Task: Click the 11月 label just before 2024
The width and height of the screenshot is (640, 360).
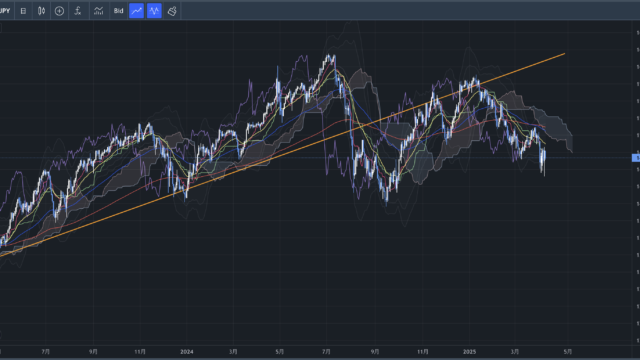Action: pyautogui.click(x=140, y=351)
